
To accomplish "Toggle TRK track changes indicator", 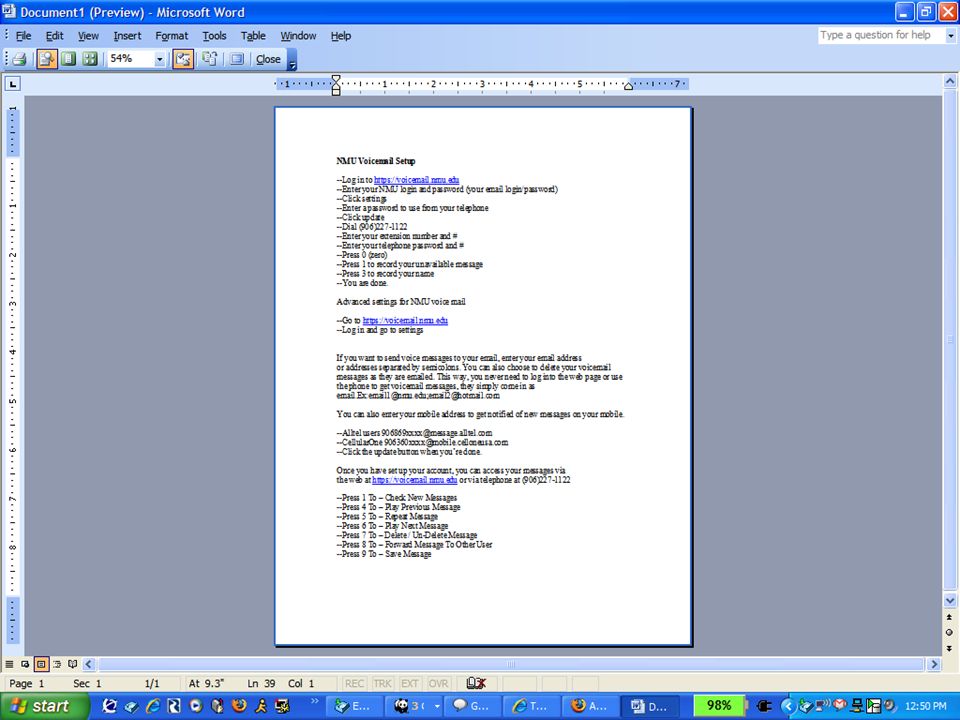I will [x=383, y=683].
